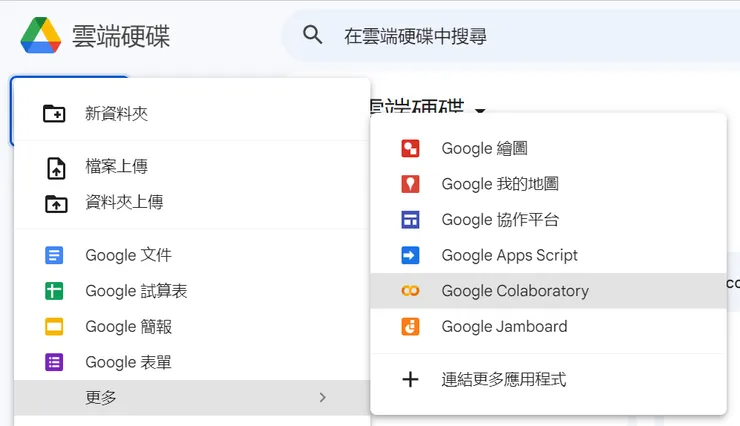Click the 在雲端硬碟中搜尋 search field
Viewport: 740px width, 426px height.
511,36
